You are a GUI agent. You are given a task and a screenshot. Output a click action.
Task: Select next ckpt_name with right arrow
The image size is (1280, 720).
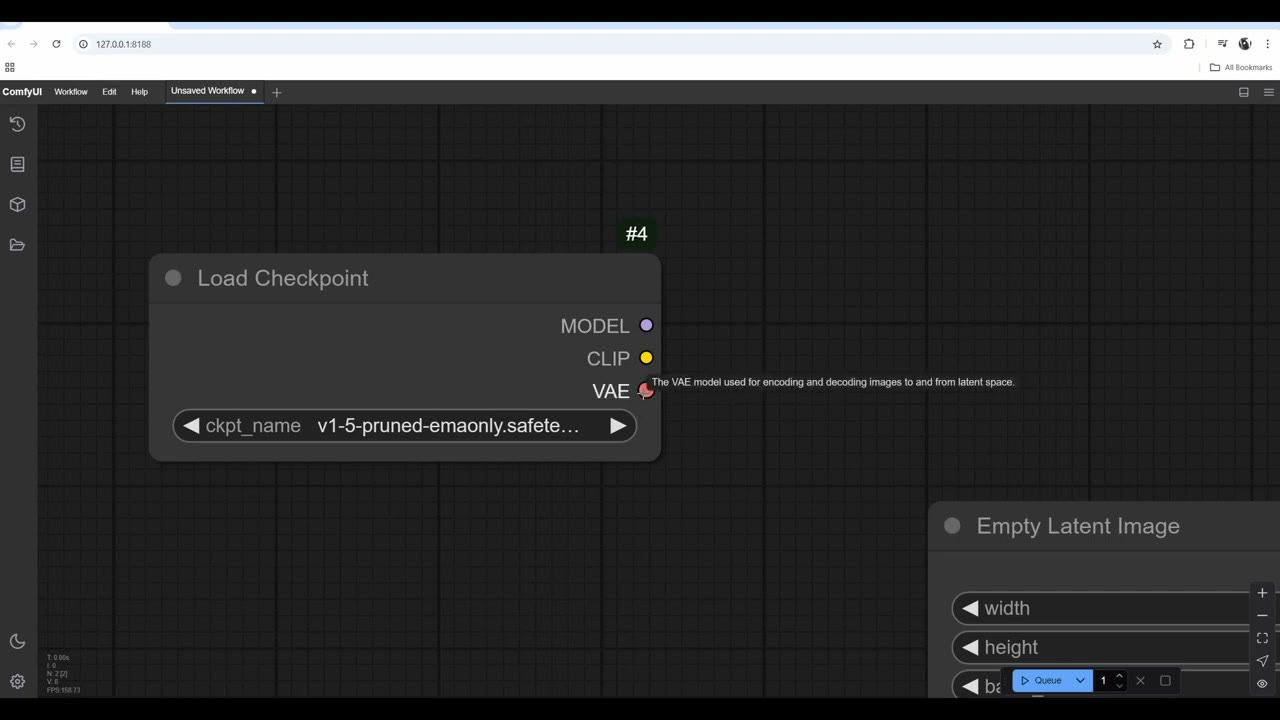[618, 426]
